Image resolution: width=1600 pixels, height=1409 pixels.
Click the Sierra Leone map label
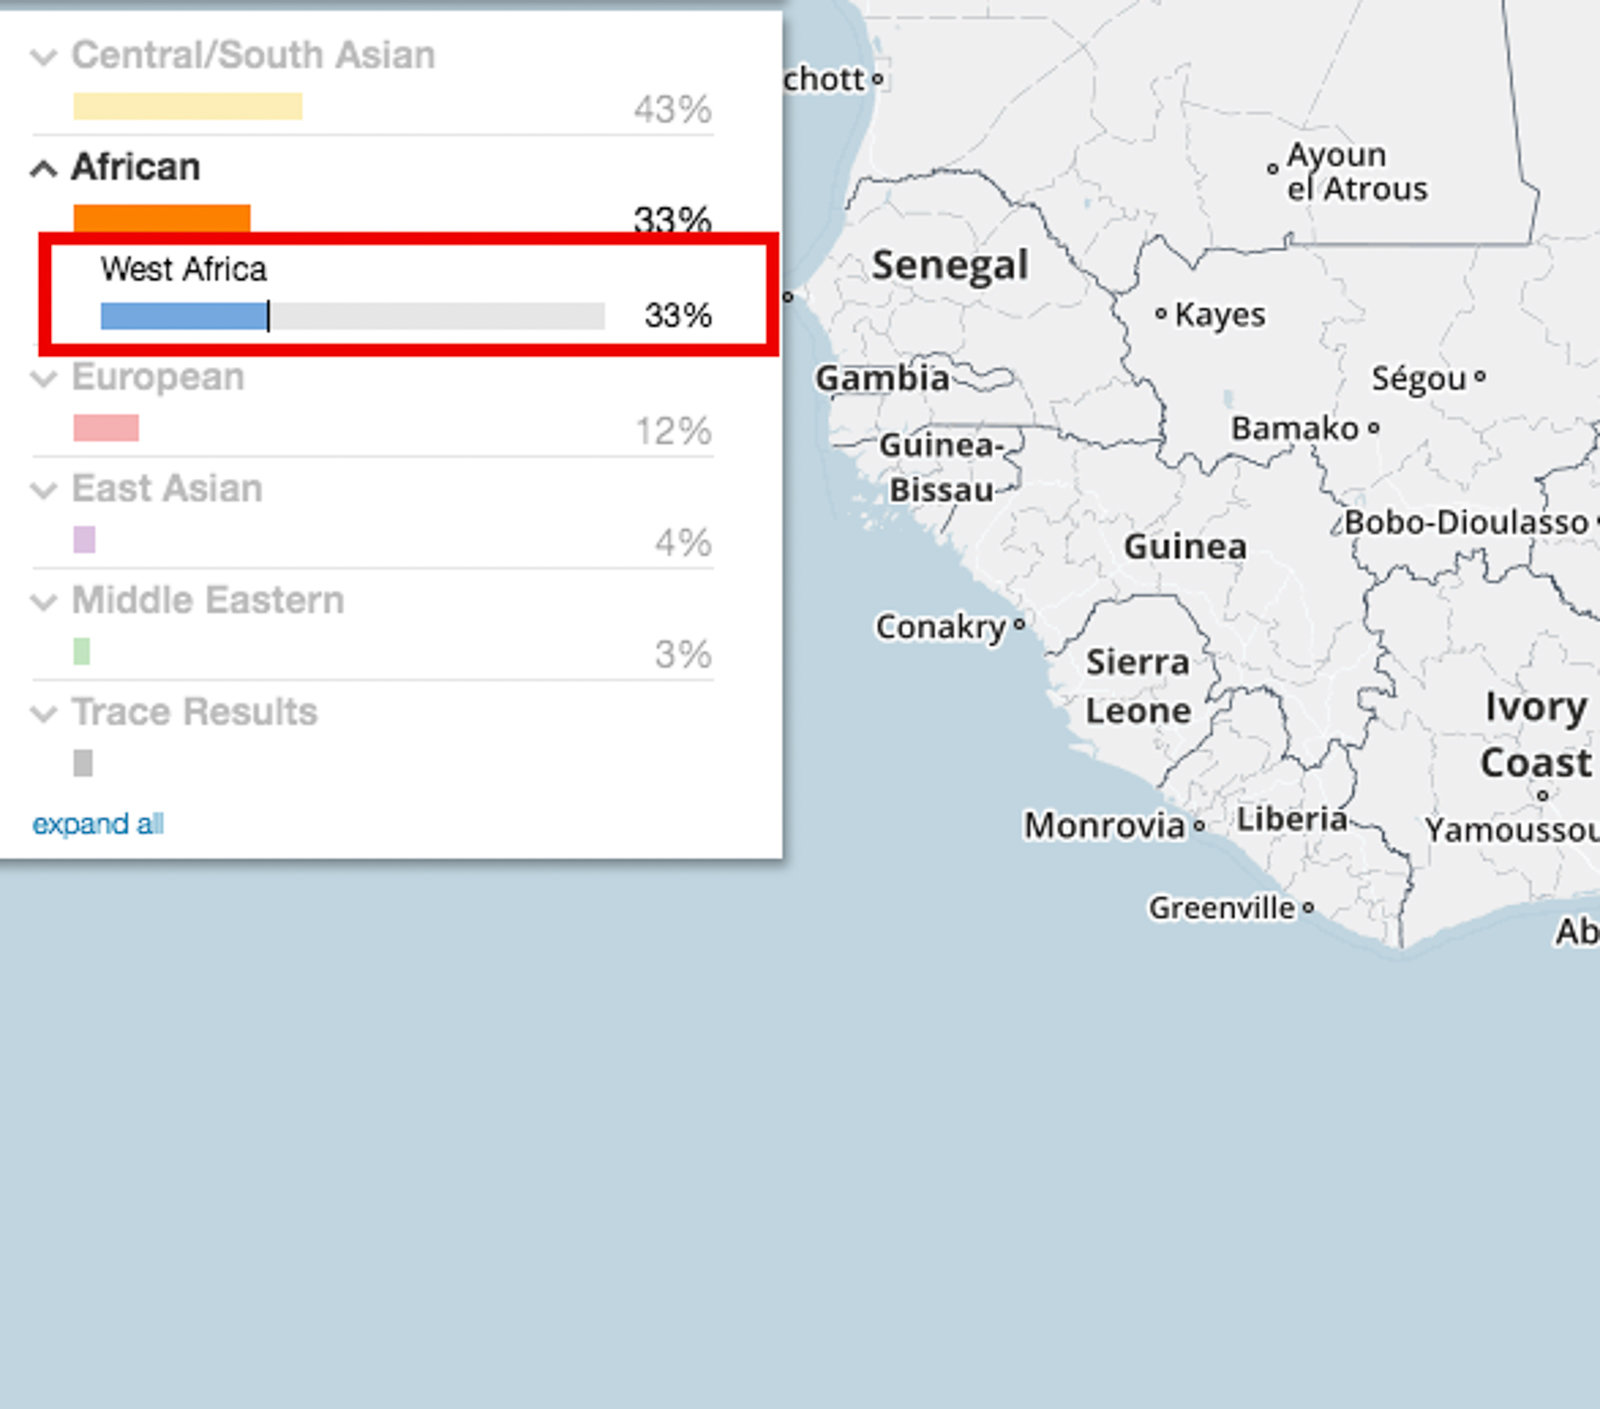point(1138,686)
